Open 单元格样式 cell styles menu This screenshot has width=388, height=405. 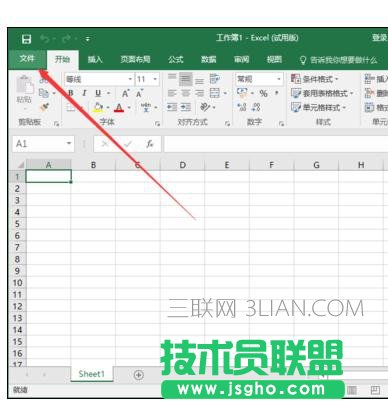(x=319, y=107)
